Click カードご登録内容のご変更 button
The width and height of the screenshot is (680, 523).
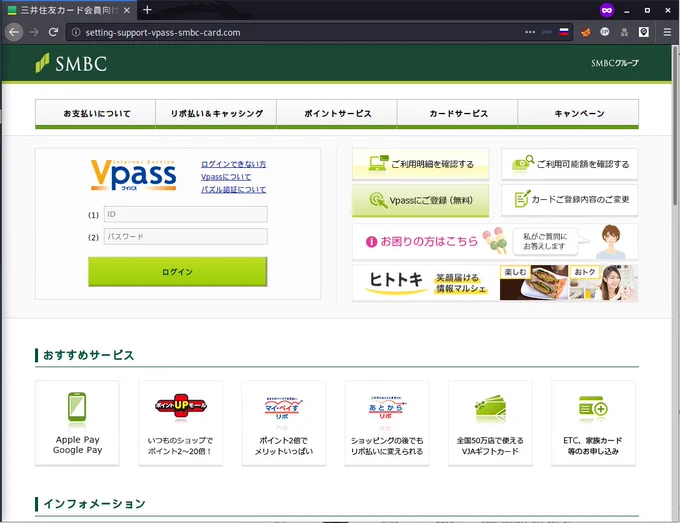pyautogui.click(x=569, y=200)
